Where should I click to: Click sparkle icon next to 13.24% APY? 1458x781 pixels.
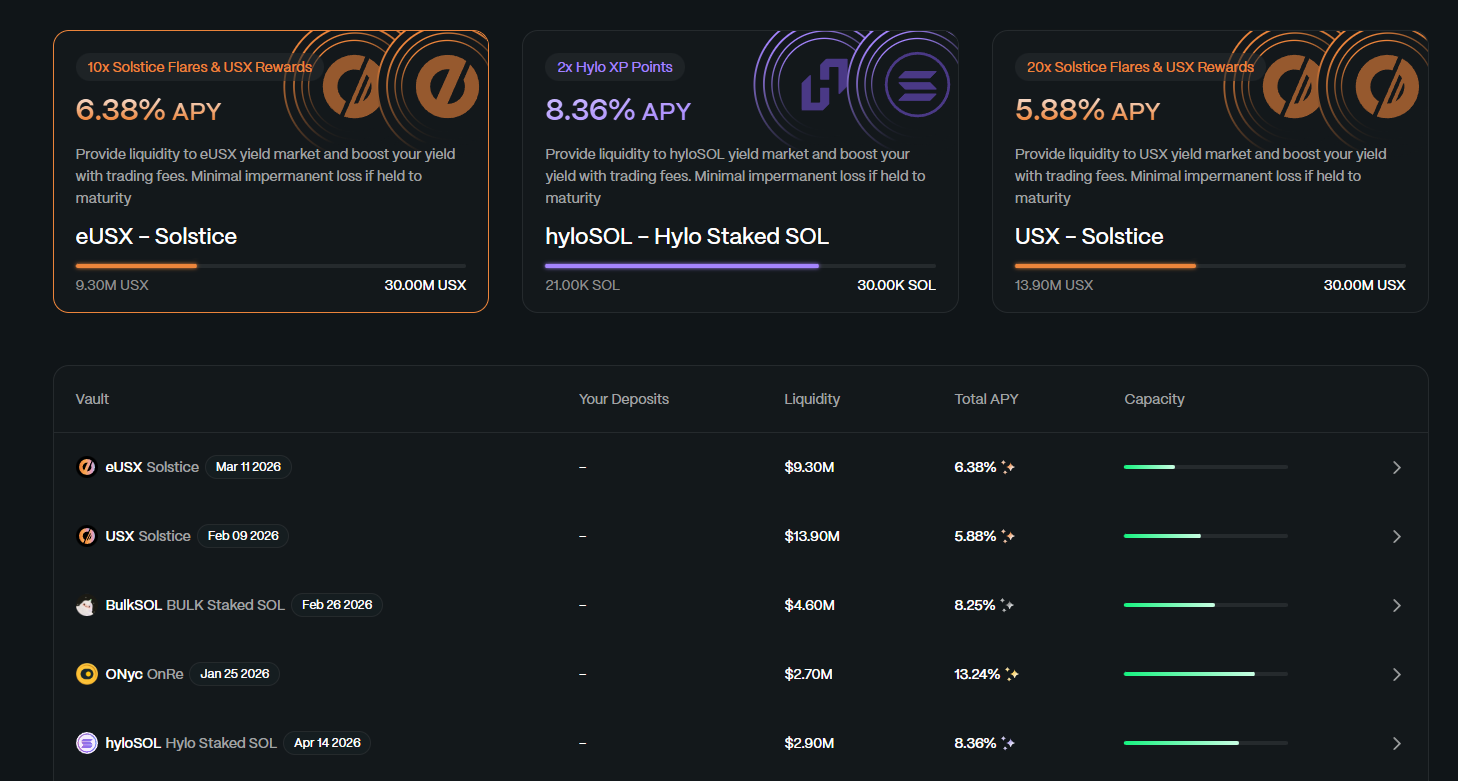(1012, 674)
